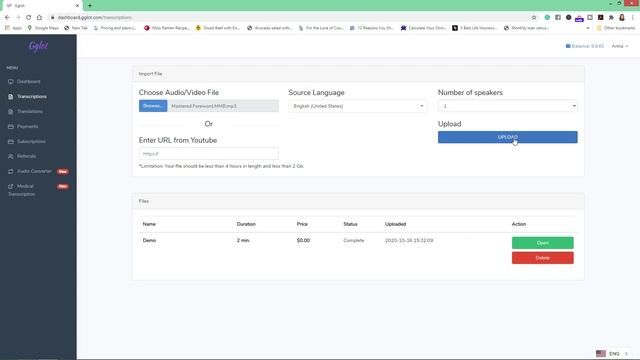Click the selected mp3 file name field
Viewport: 640px width, 360px height.
point(223,106)
